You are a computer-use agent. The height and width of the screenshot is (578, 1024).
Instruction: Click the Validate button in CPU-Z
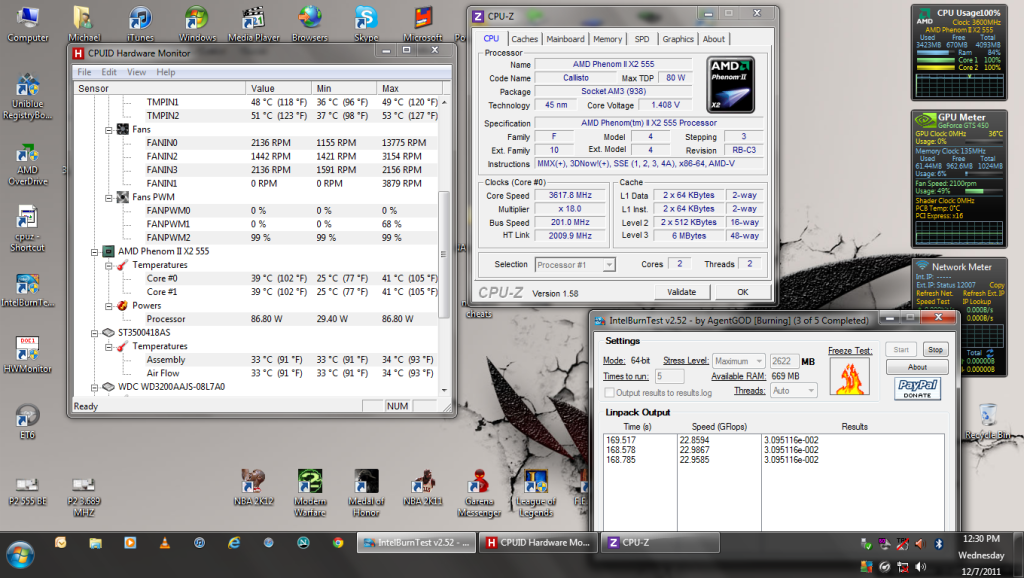[x=680, y=292]
